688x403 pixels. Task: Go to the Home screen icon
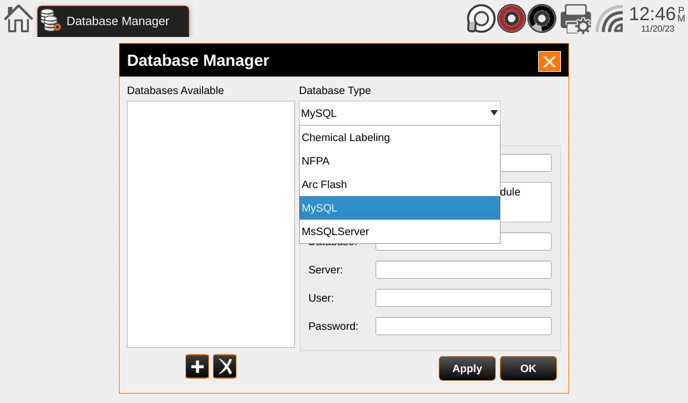[x=18, y=19]
